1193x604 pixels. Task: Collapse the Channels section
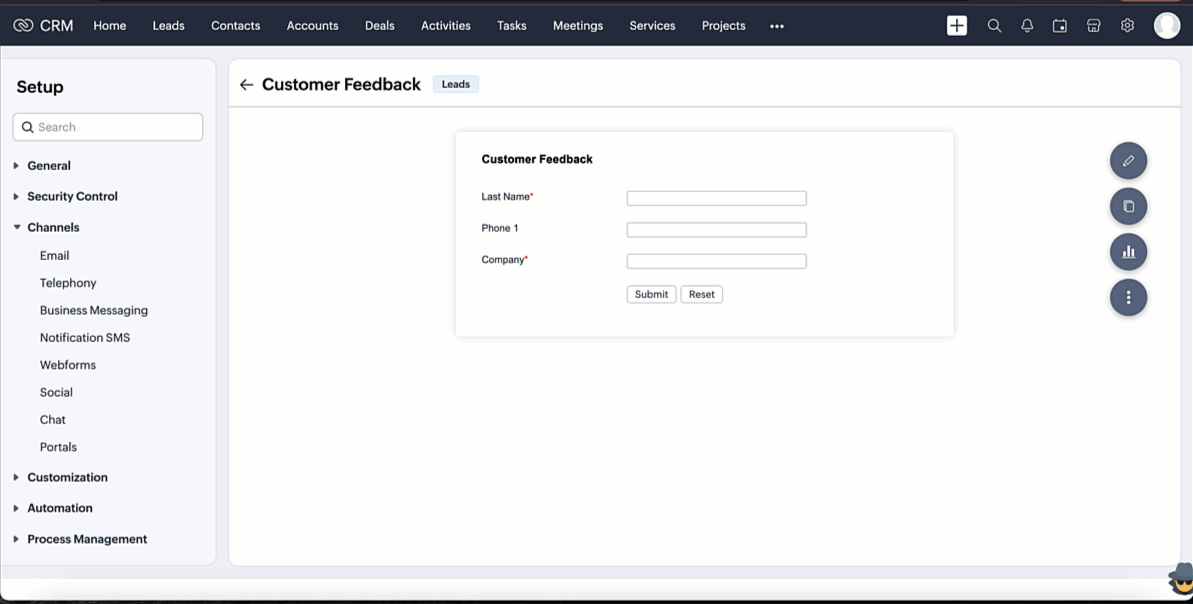click(x=52, y=228)
